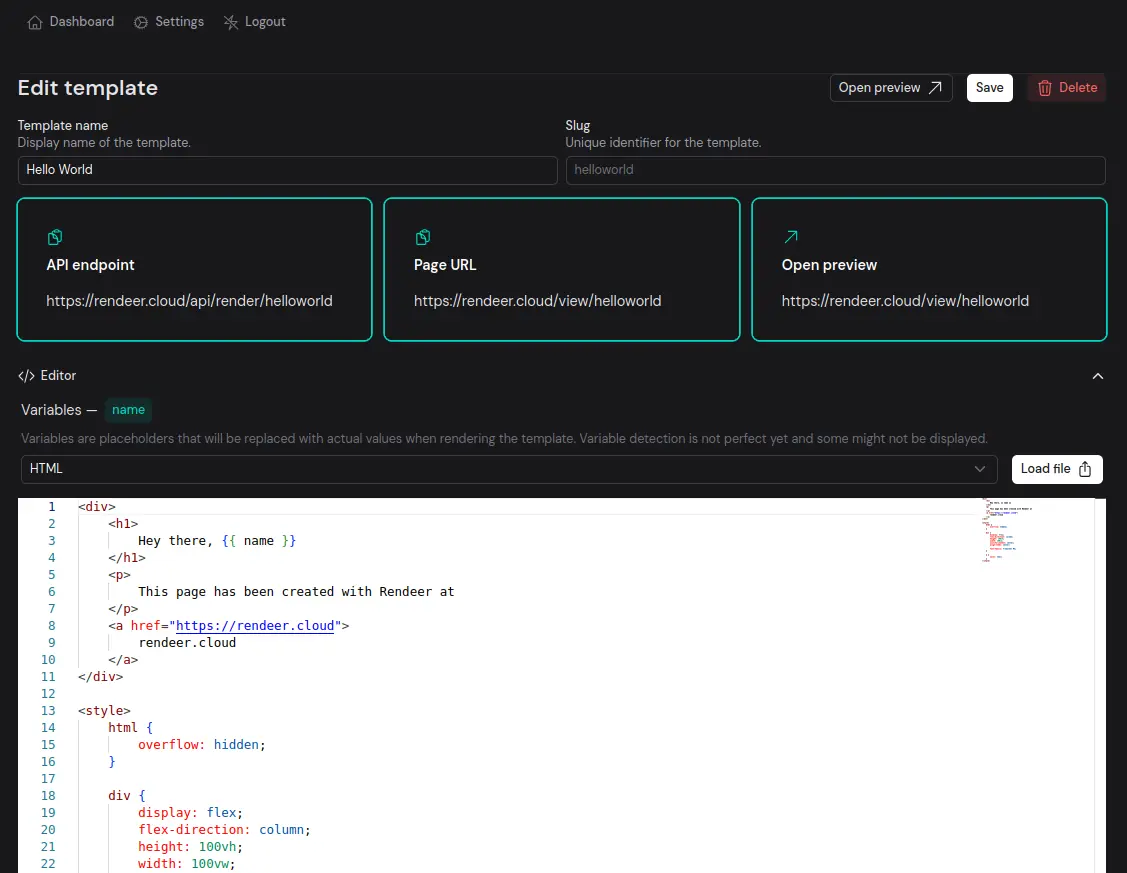Viewport: 1127px width, 873px height.
Task: Click the arrow icon in Open preview button
Action: tap(935, 88)
